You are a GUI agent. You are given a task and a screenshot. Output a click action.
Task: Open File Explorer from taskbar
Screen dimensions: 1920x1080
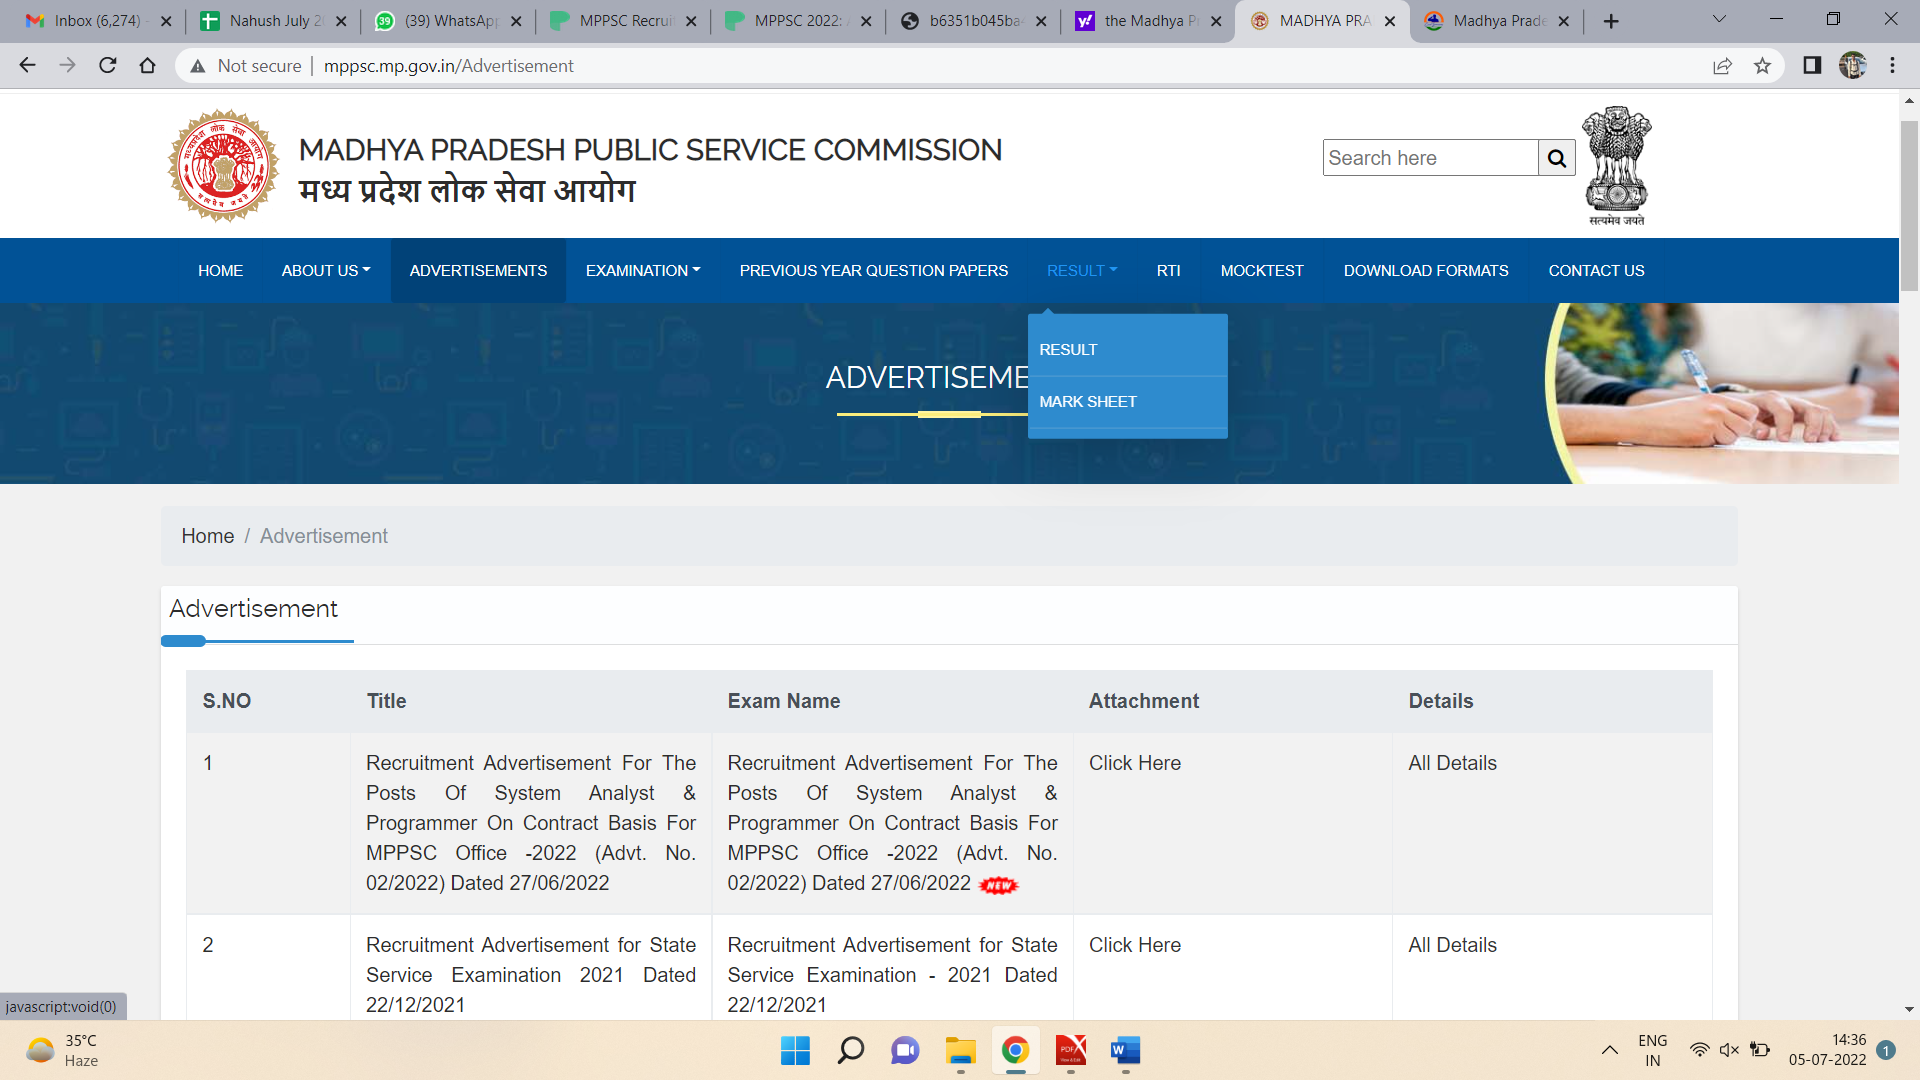[960, 1050]
